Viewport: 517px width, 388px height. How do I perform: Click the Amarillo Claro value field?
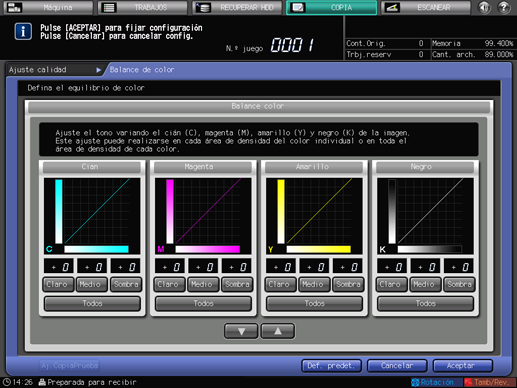point(281,266)
